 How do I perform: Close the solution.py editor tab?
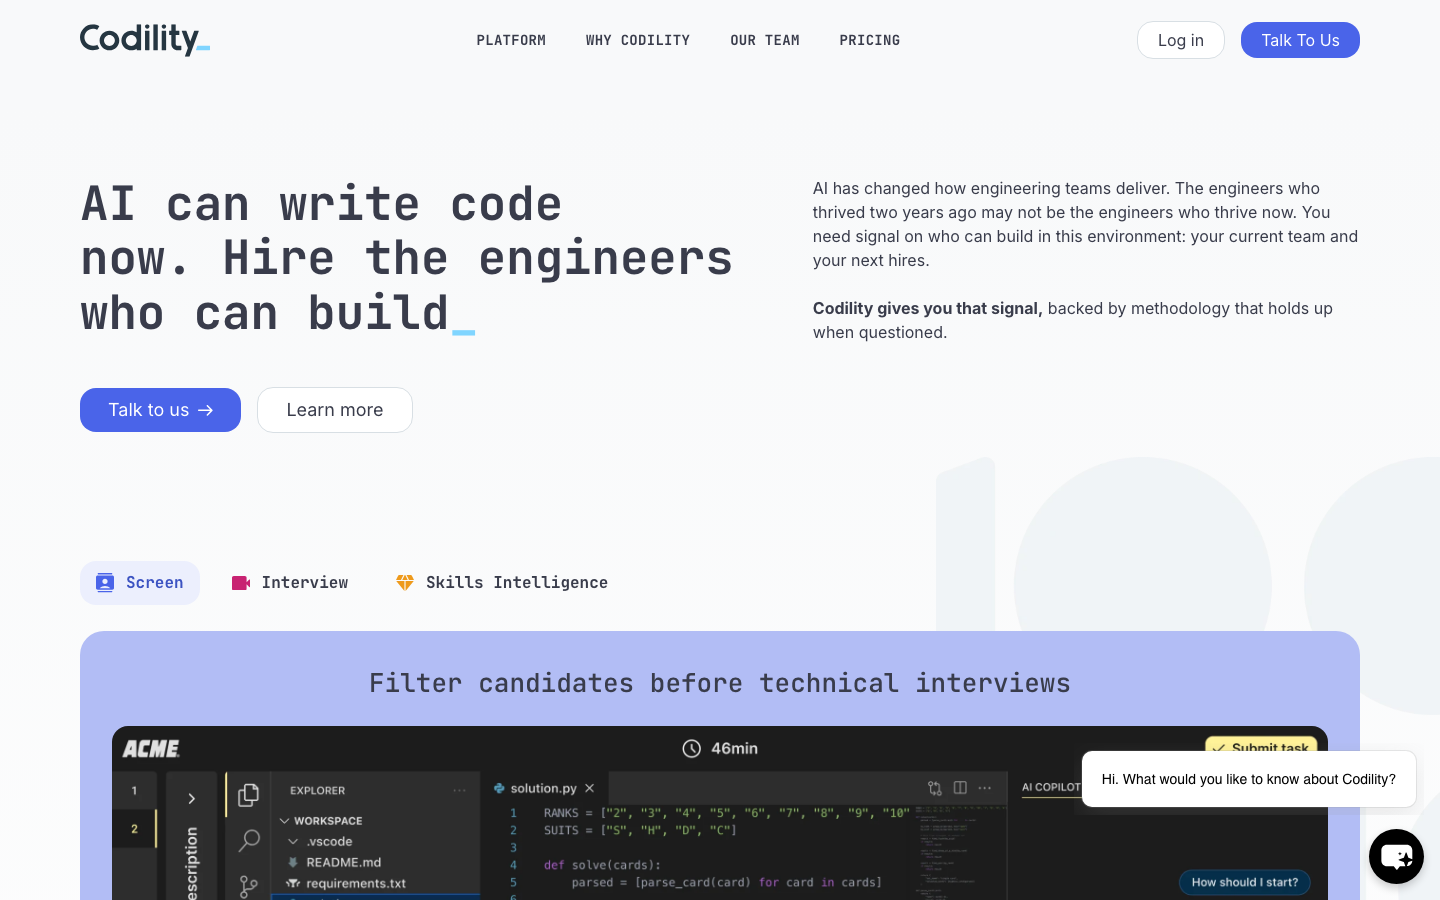pos(590,788)
